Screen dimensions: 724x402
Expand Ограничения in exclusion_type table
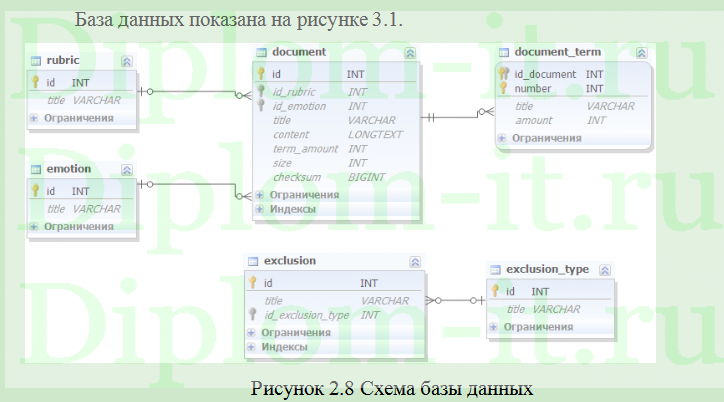pos(494,327)
